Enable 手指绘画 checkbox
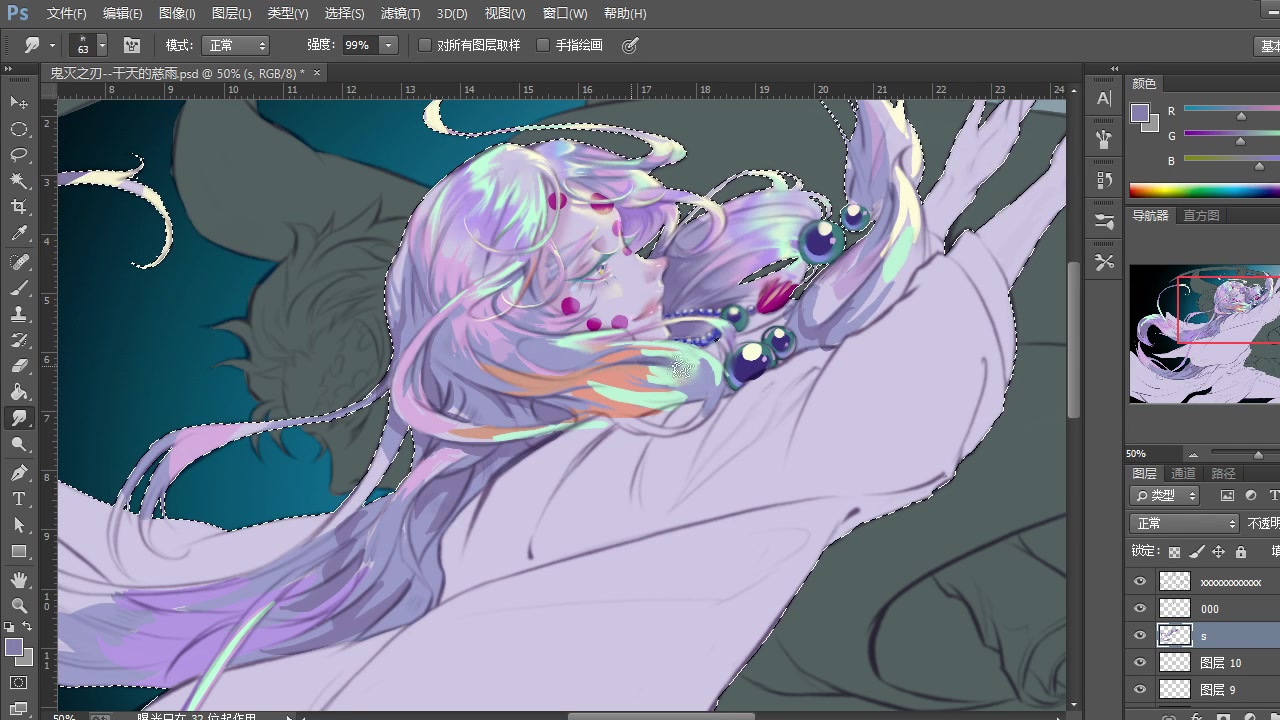1280x720 pixels. [x=543, y=45]
